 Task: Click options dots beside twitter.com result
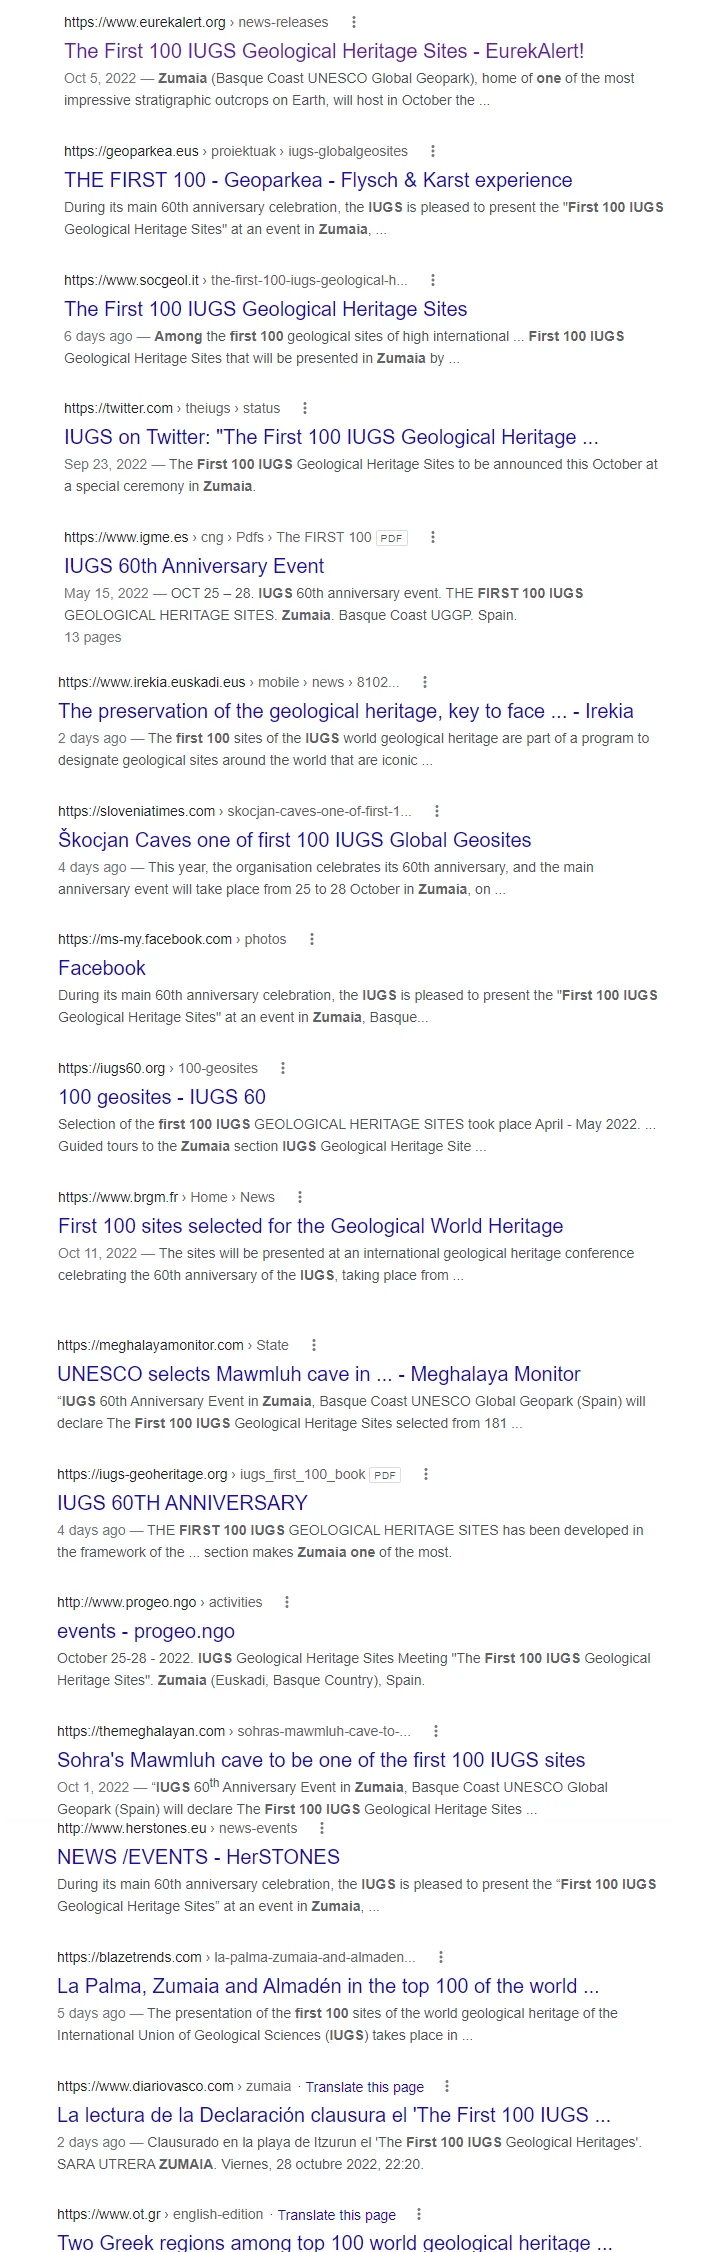coord(305,408)
